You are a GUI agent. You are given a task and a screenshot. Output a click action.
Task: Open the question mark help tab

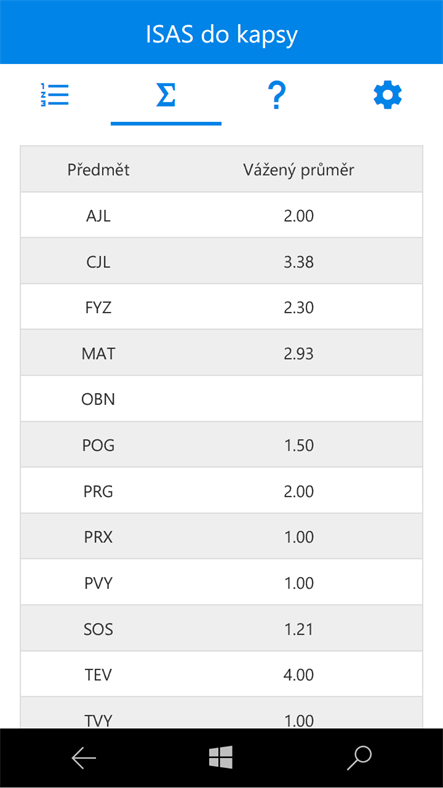277,95
